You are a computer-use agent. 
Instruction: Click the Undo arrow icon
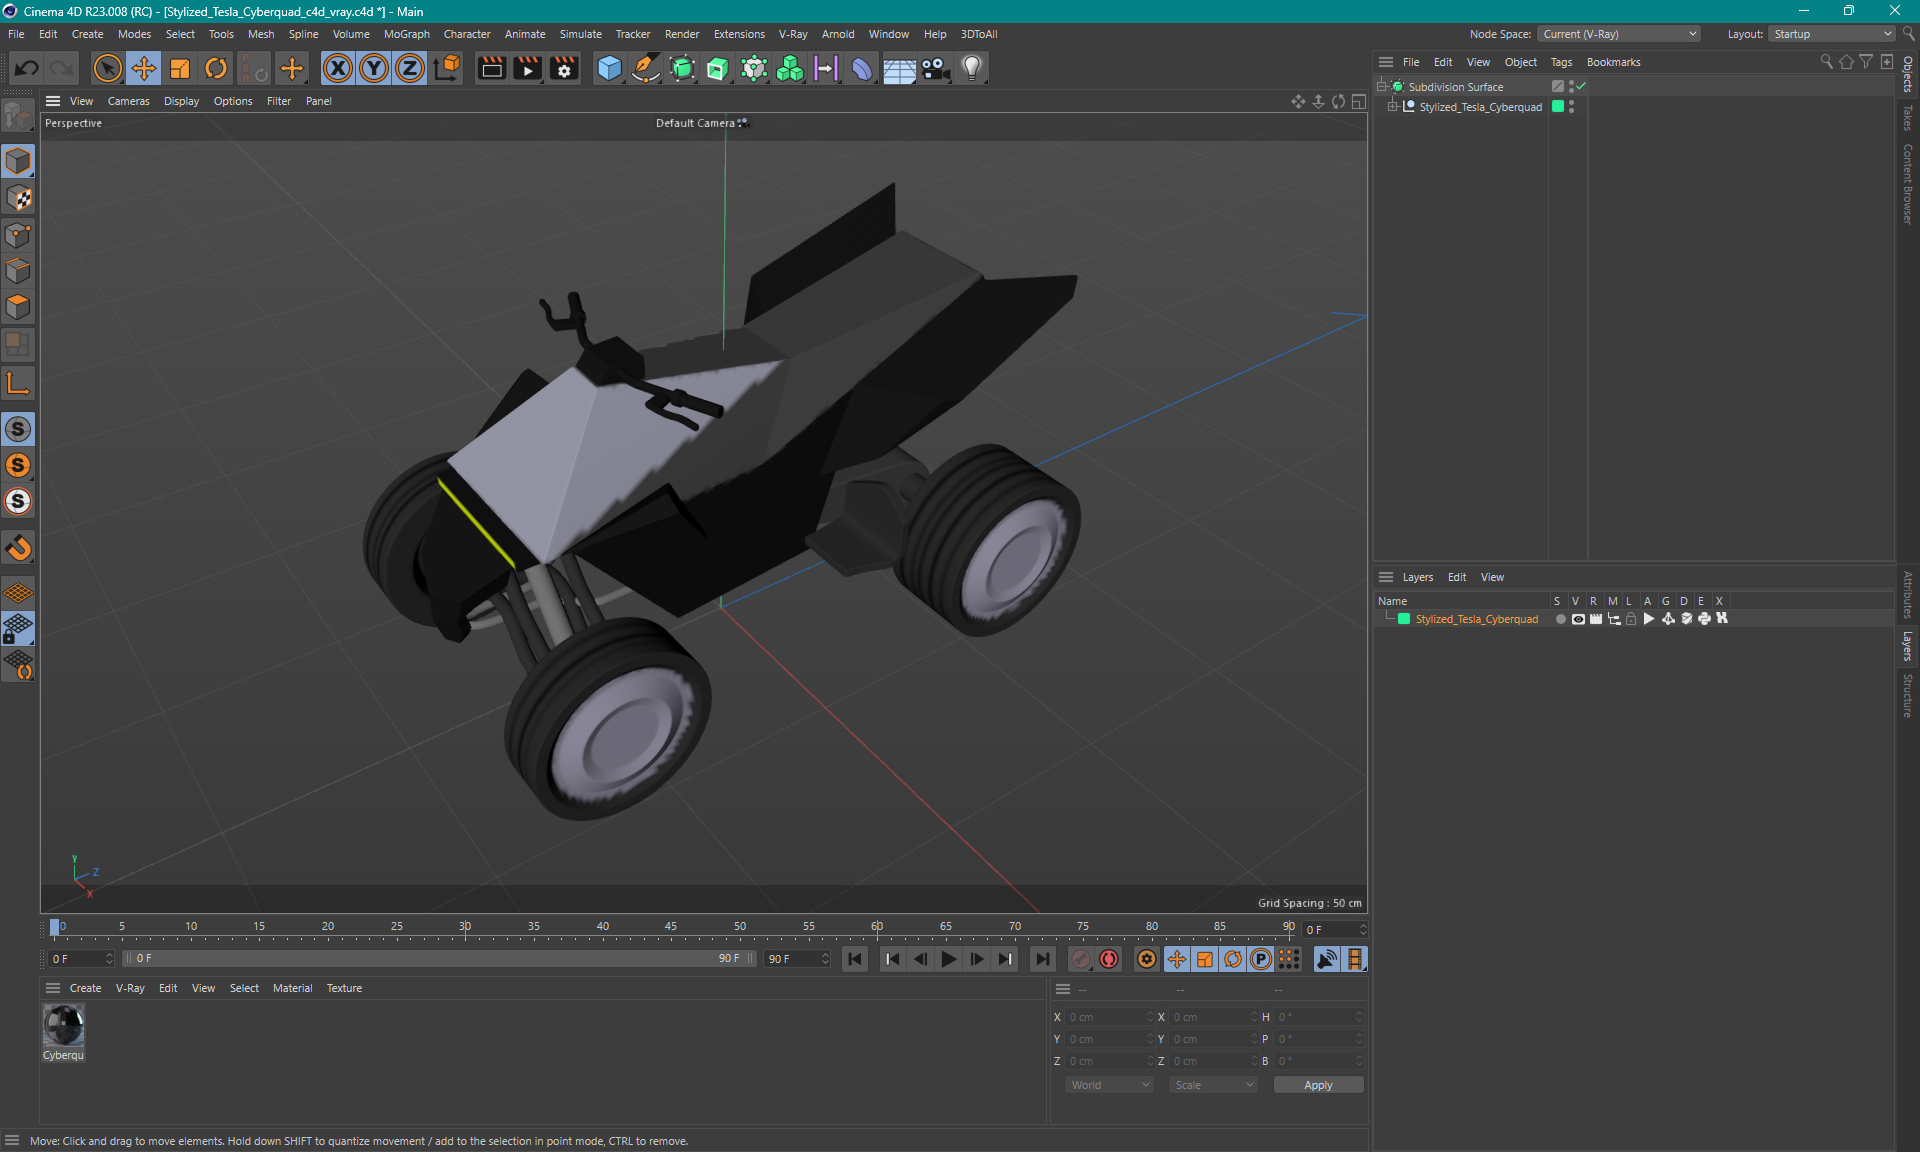coord(27,68)
